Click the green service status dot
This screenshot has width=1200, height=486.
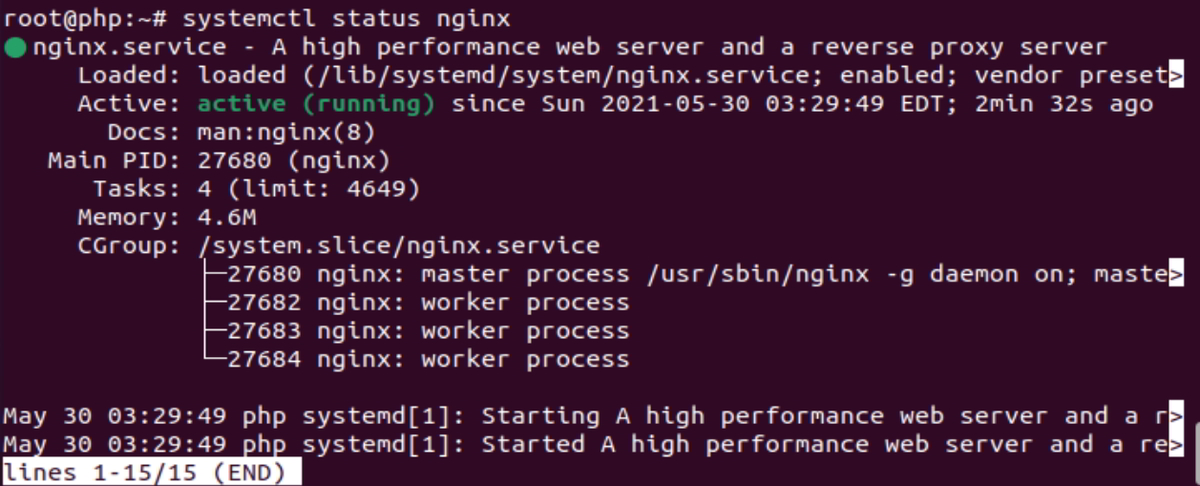(15, 47)
